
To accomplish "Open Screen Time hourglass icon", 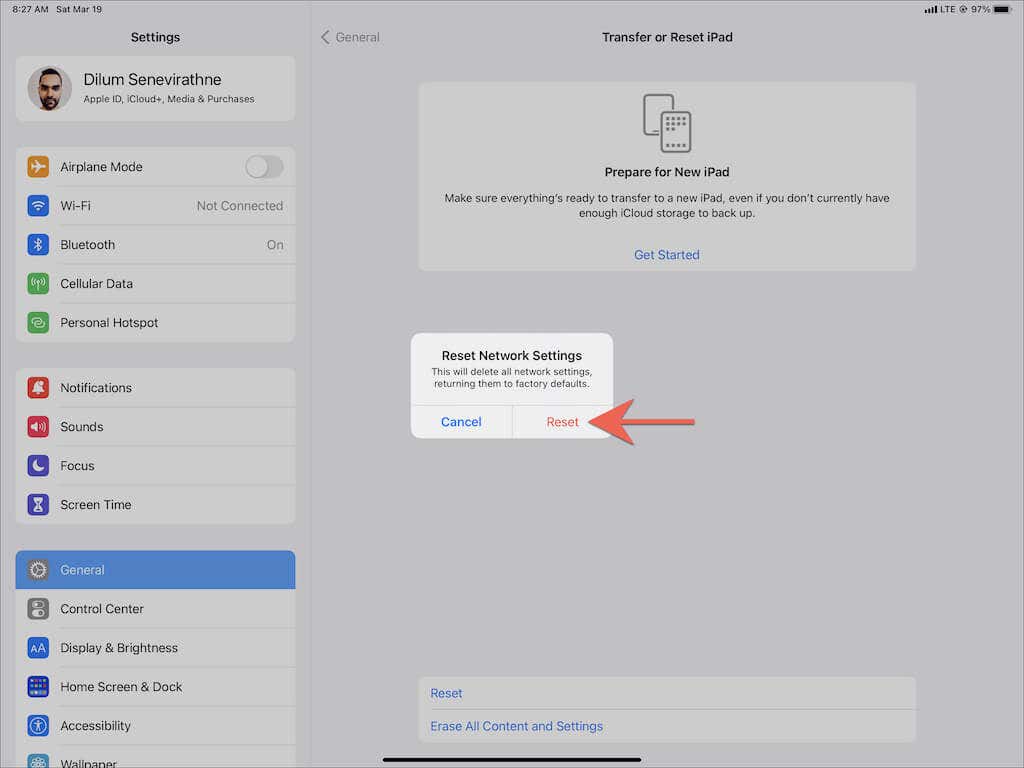I will coord(38,505).
